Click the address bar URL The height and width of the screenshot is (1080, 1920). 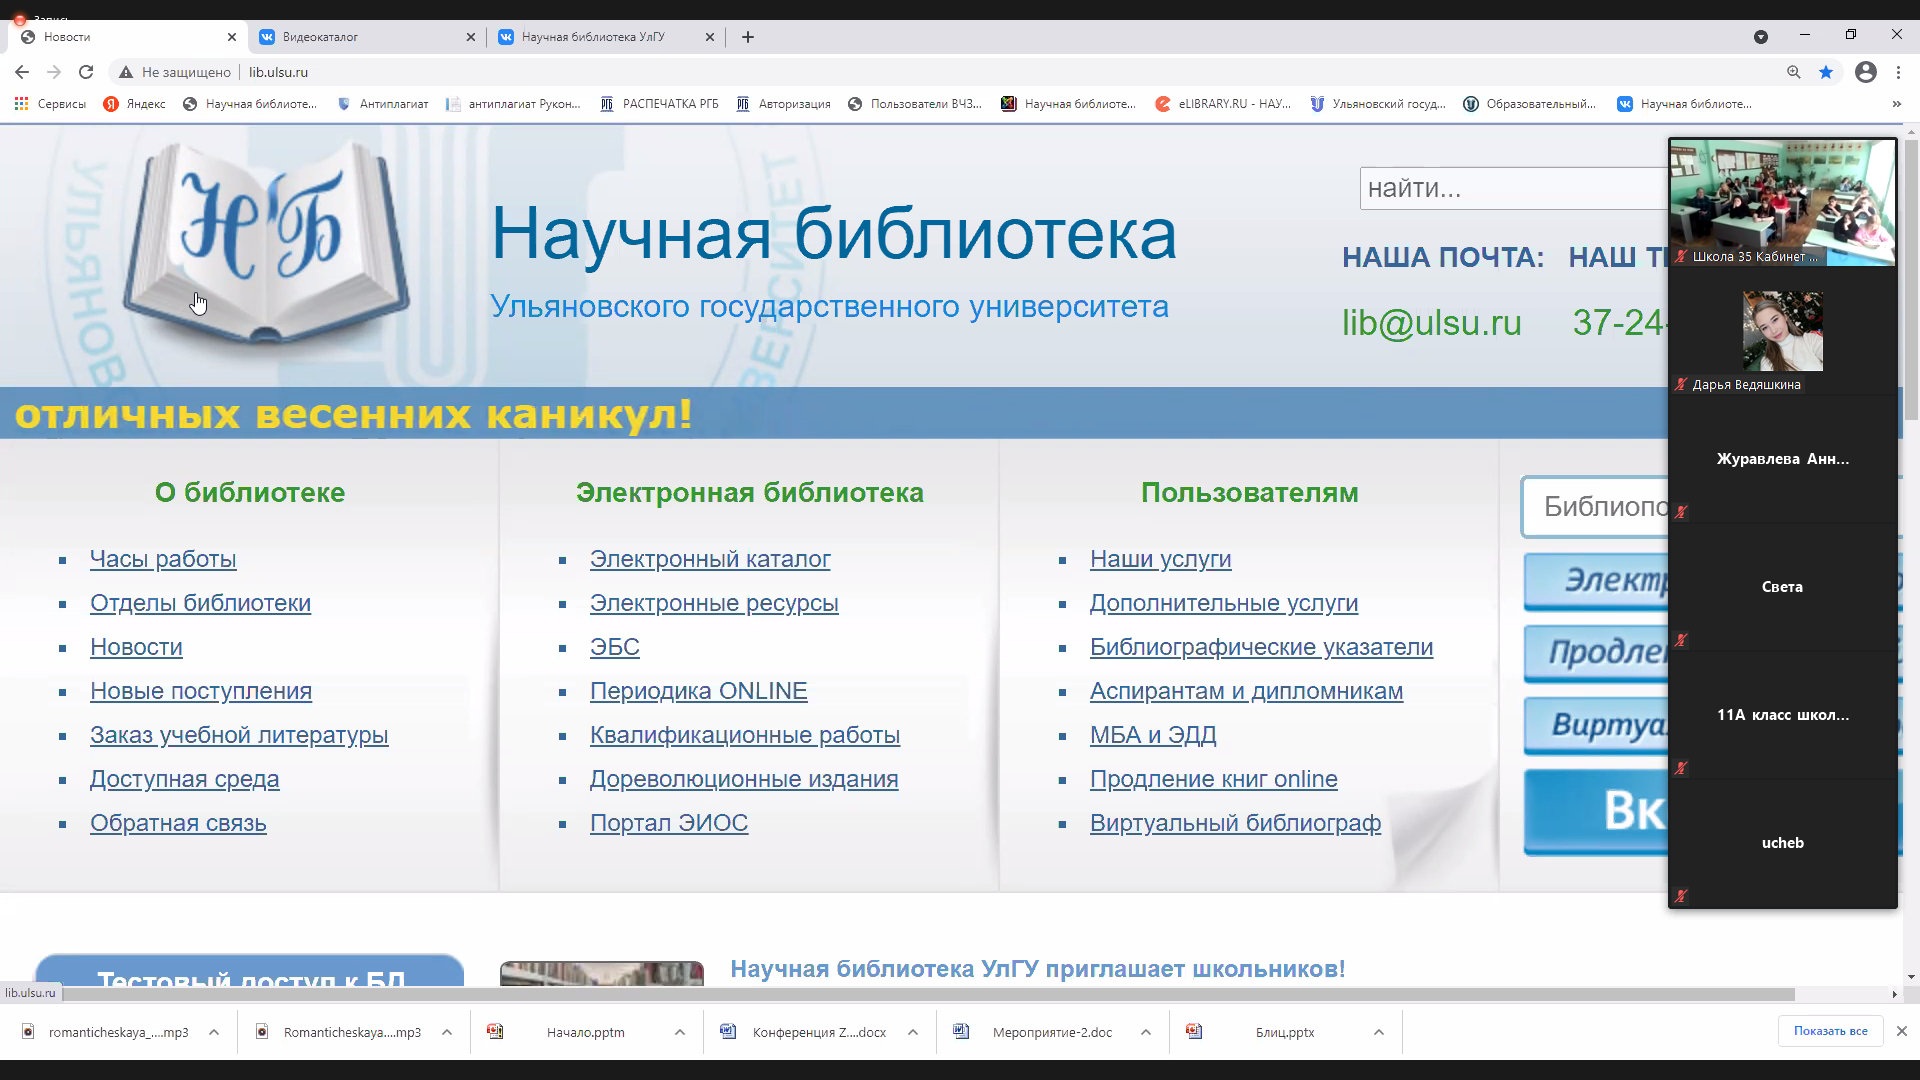(x=278, y=72)
